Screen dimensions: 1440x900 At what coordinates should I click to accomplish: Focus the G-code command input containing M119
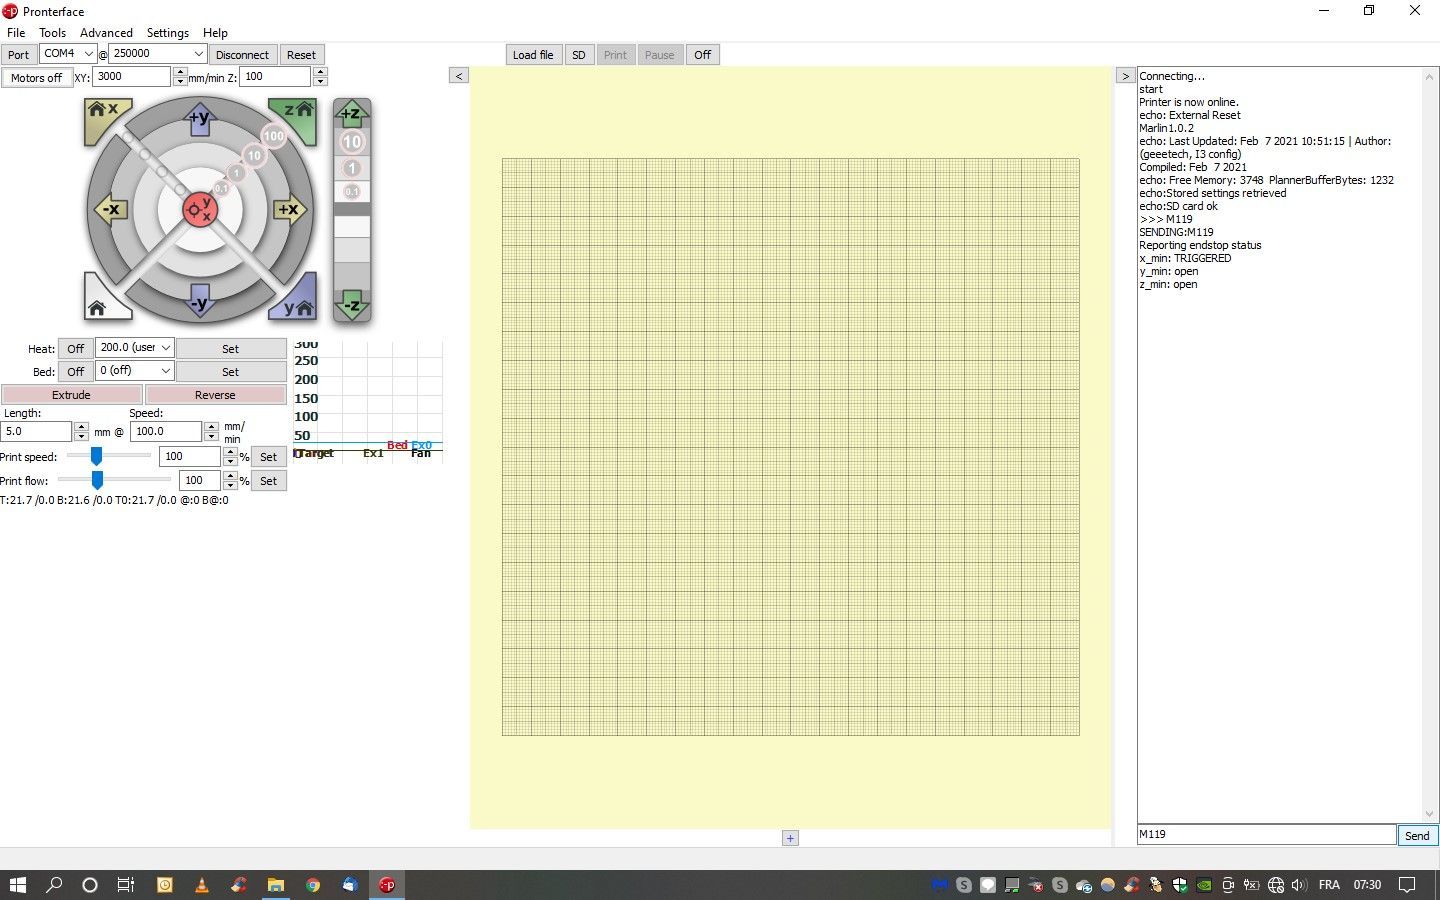pyautogui.click(x=1266, y=835)
